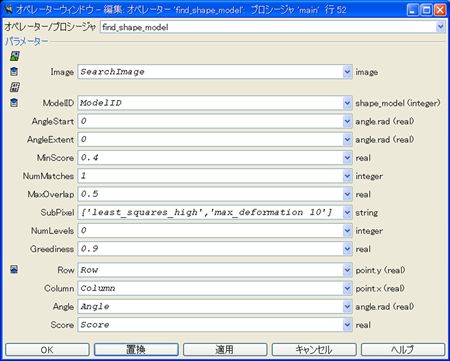Click the ヘルプ (Help) button
The width and height of the screenshot is (450, 361).
pos(403,350)
